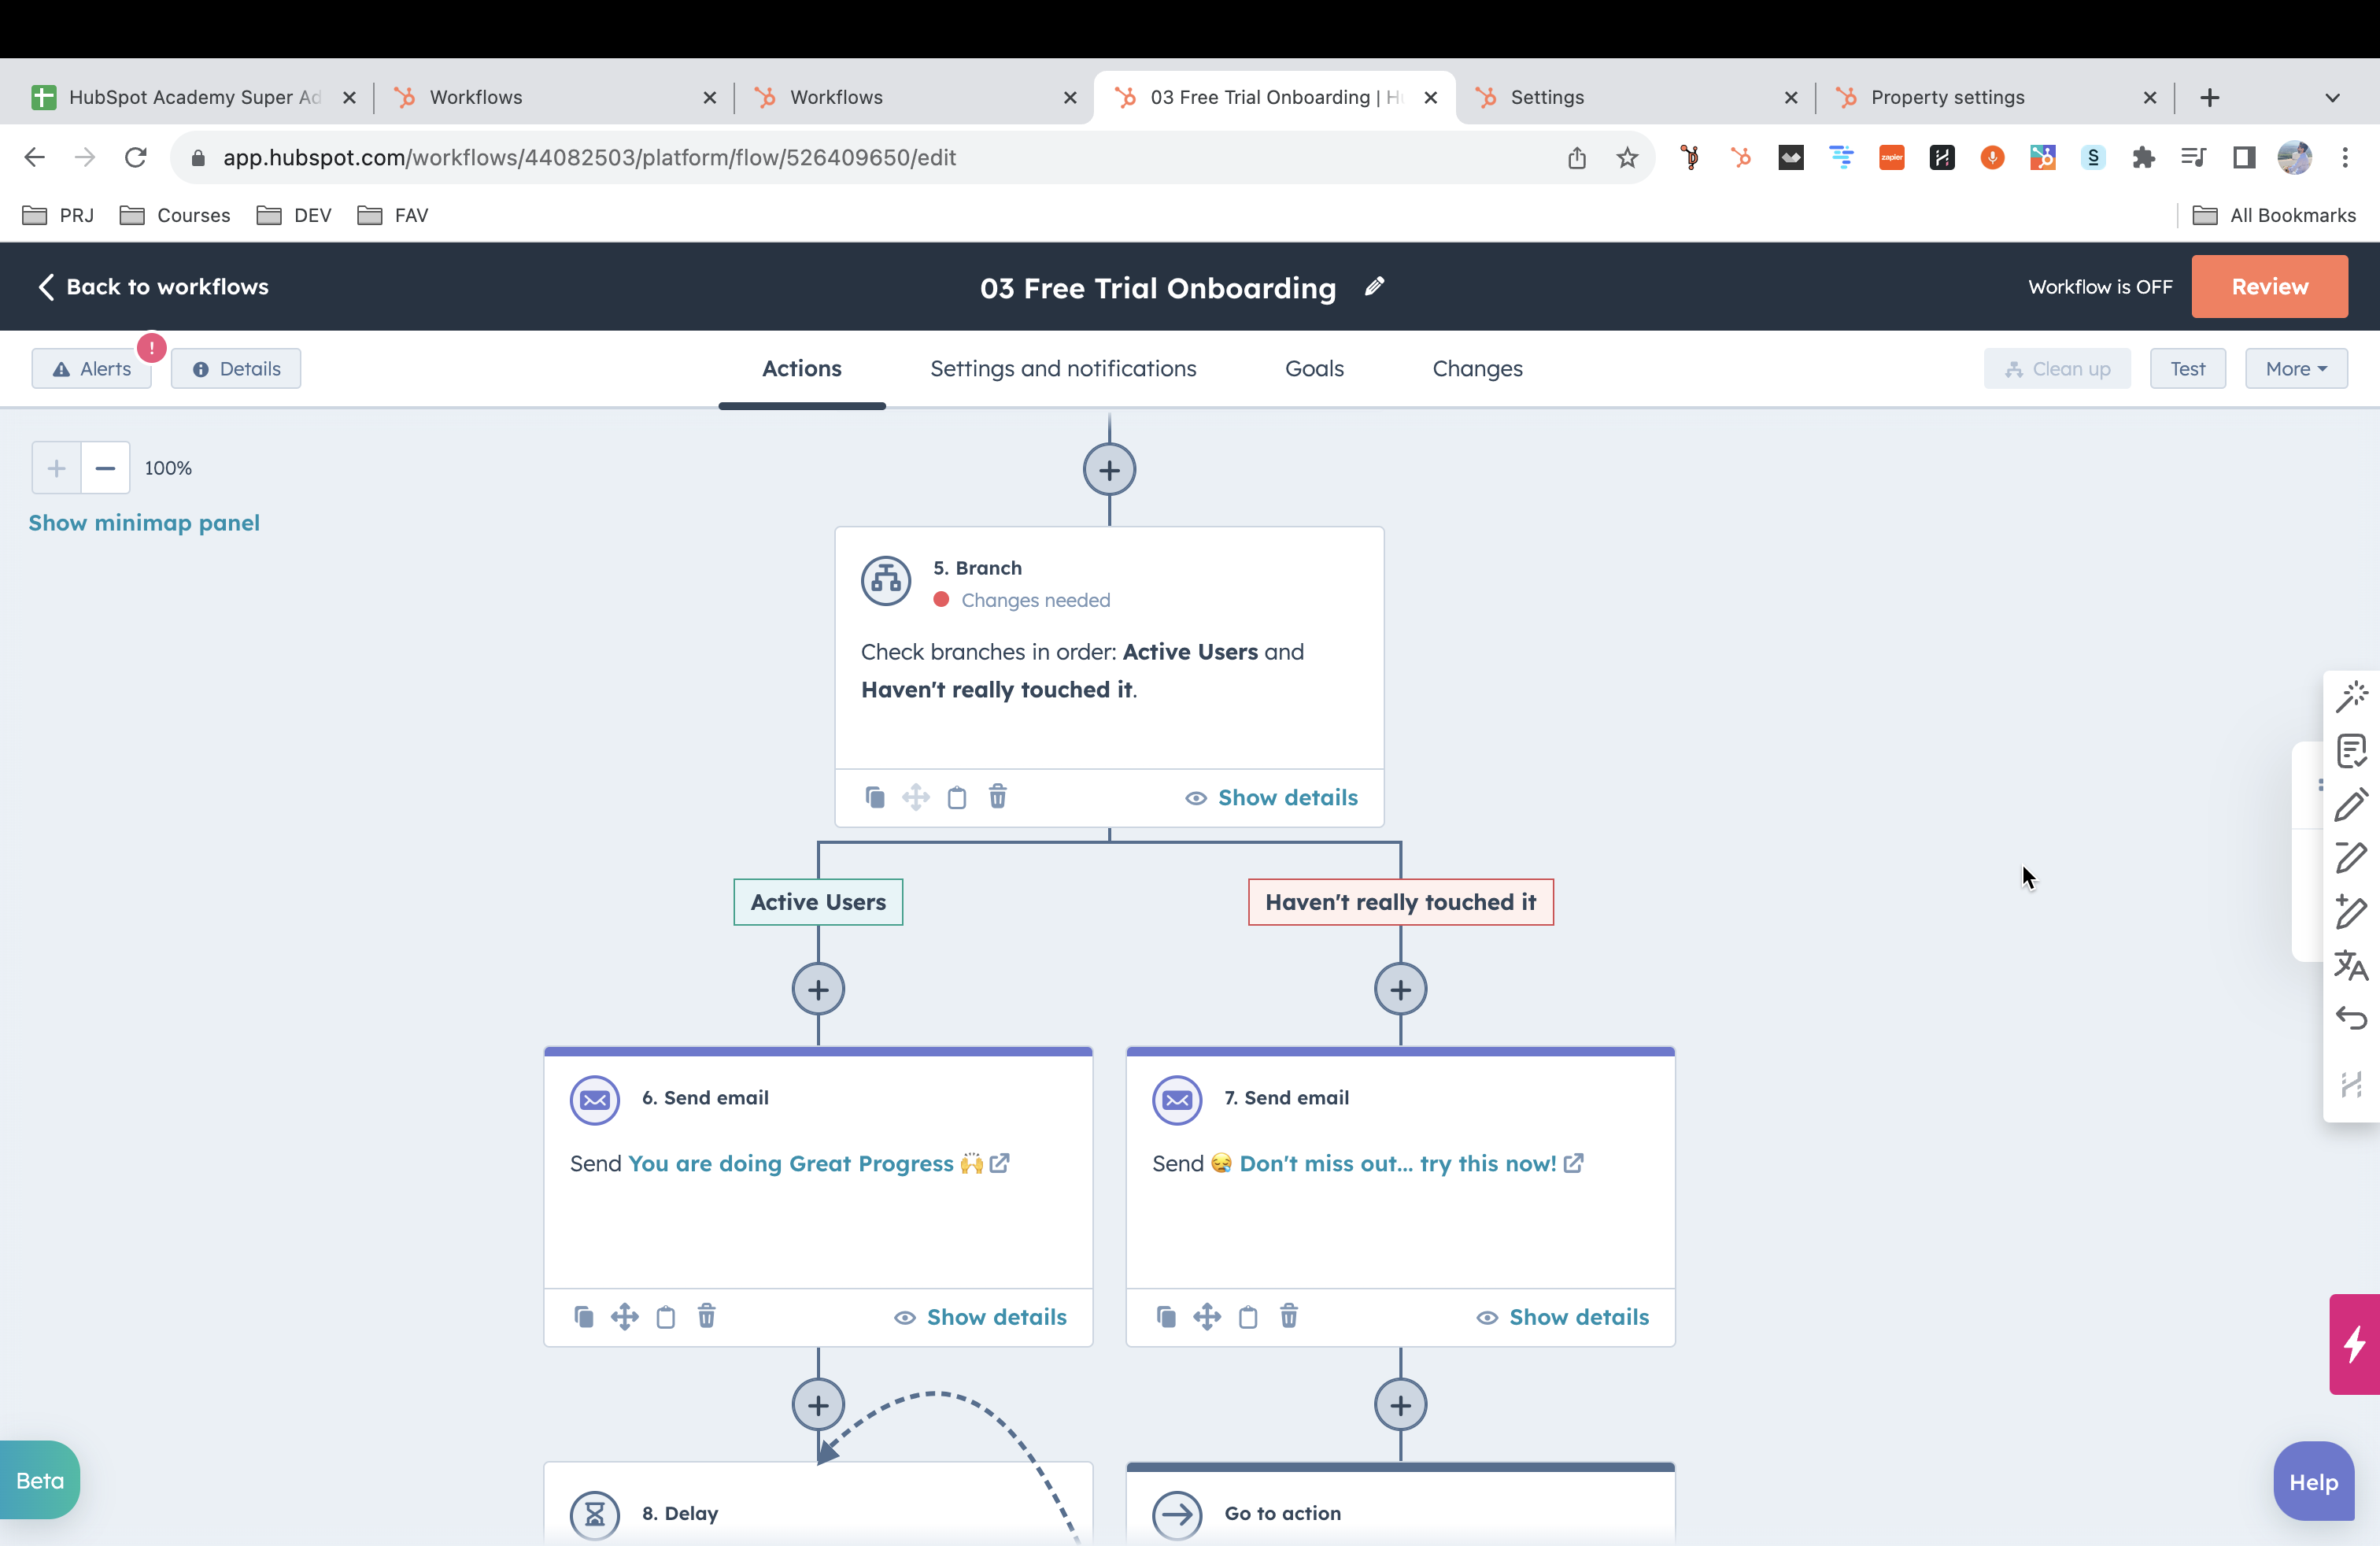Click trash icon on Branch action card

[x=997, y=797]
